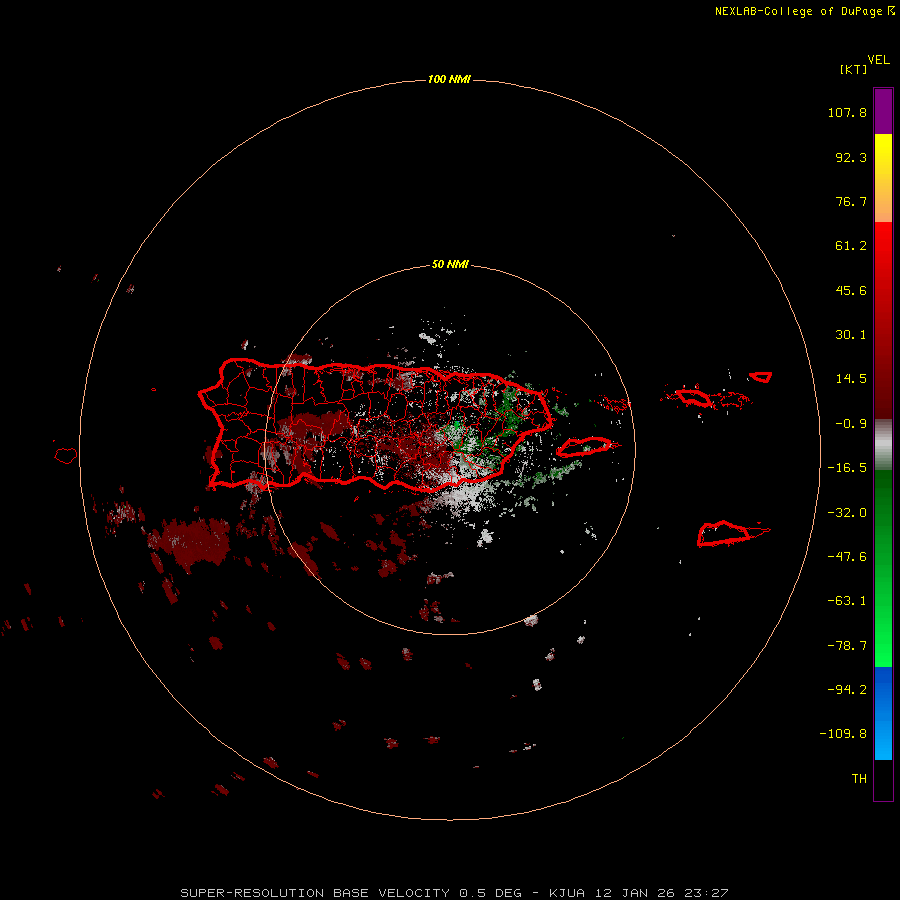Select the 30.1 scale value

click(x=851, y=335)
